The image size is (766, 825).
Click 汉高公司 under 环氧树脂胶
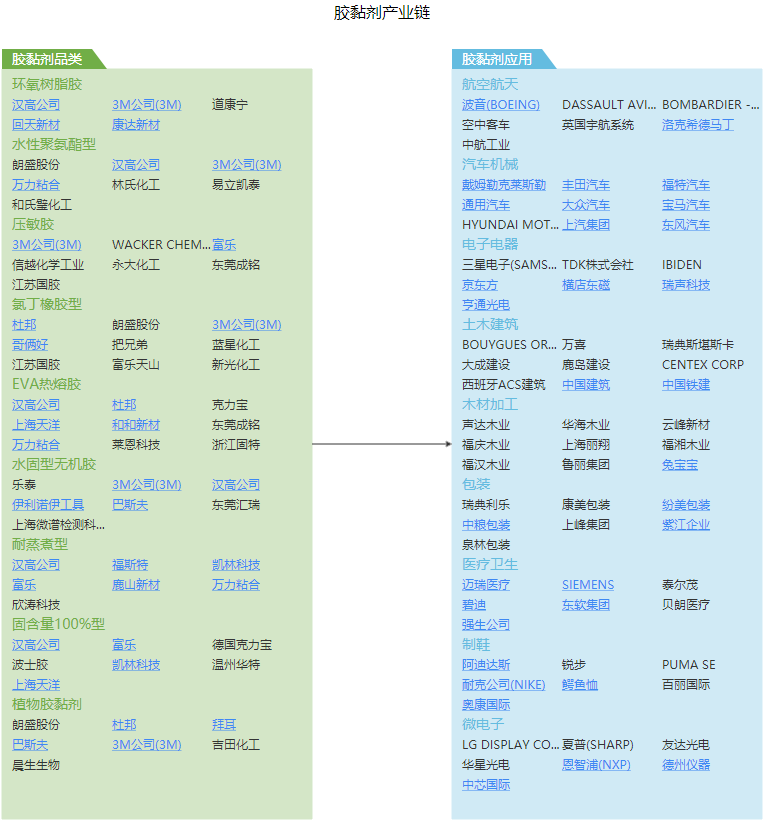[x=36, y=105]
